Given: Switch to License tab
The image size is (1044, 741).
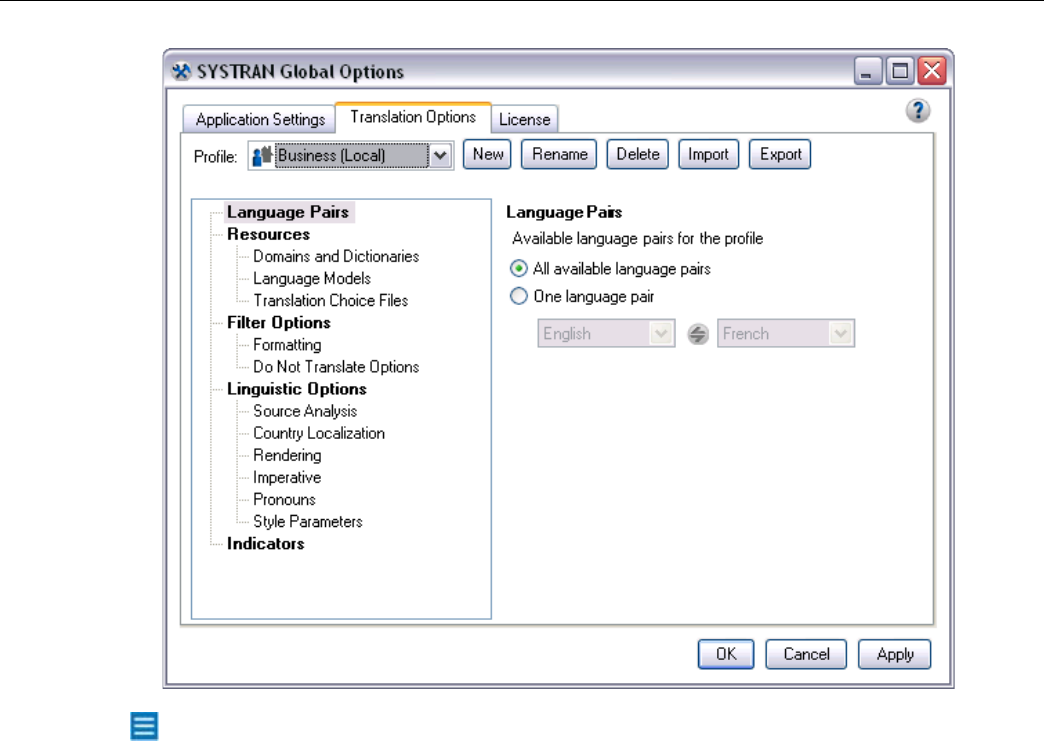Looking at the screenshot, I should click(525, 120).
